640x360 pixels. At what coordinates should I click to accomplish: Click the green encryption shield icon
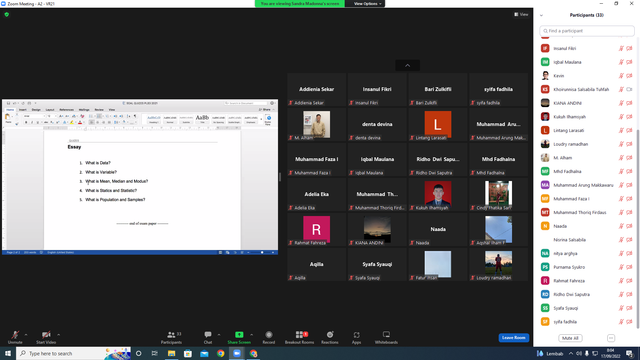tap(7, 14)
